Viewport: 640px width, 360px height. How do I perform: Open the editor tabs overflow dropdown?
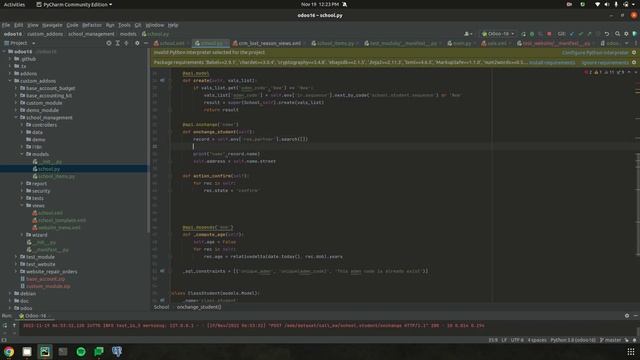point(627,43)
